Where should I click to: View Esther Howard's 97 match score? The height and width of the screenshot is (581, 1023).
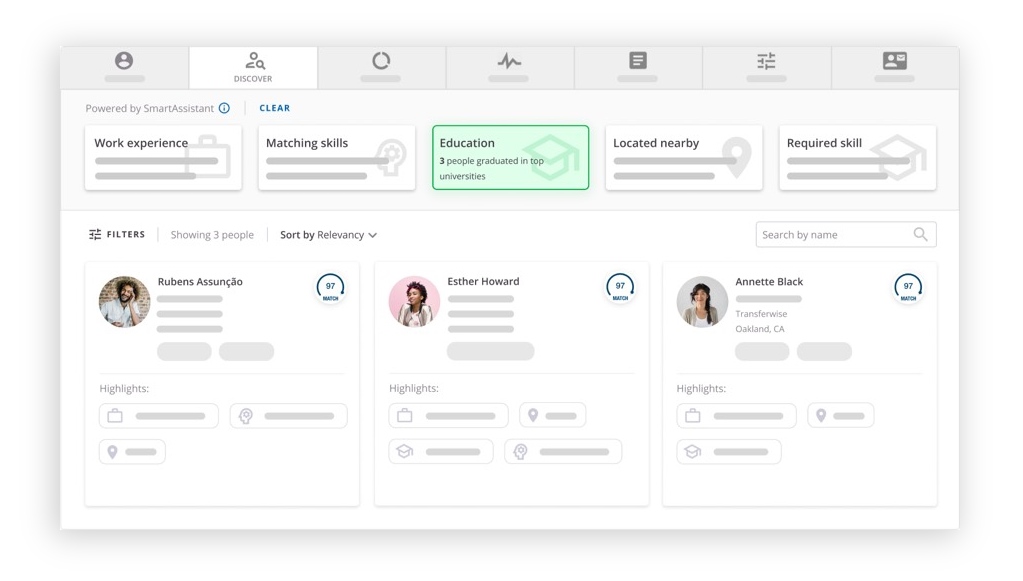620,288
